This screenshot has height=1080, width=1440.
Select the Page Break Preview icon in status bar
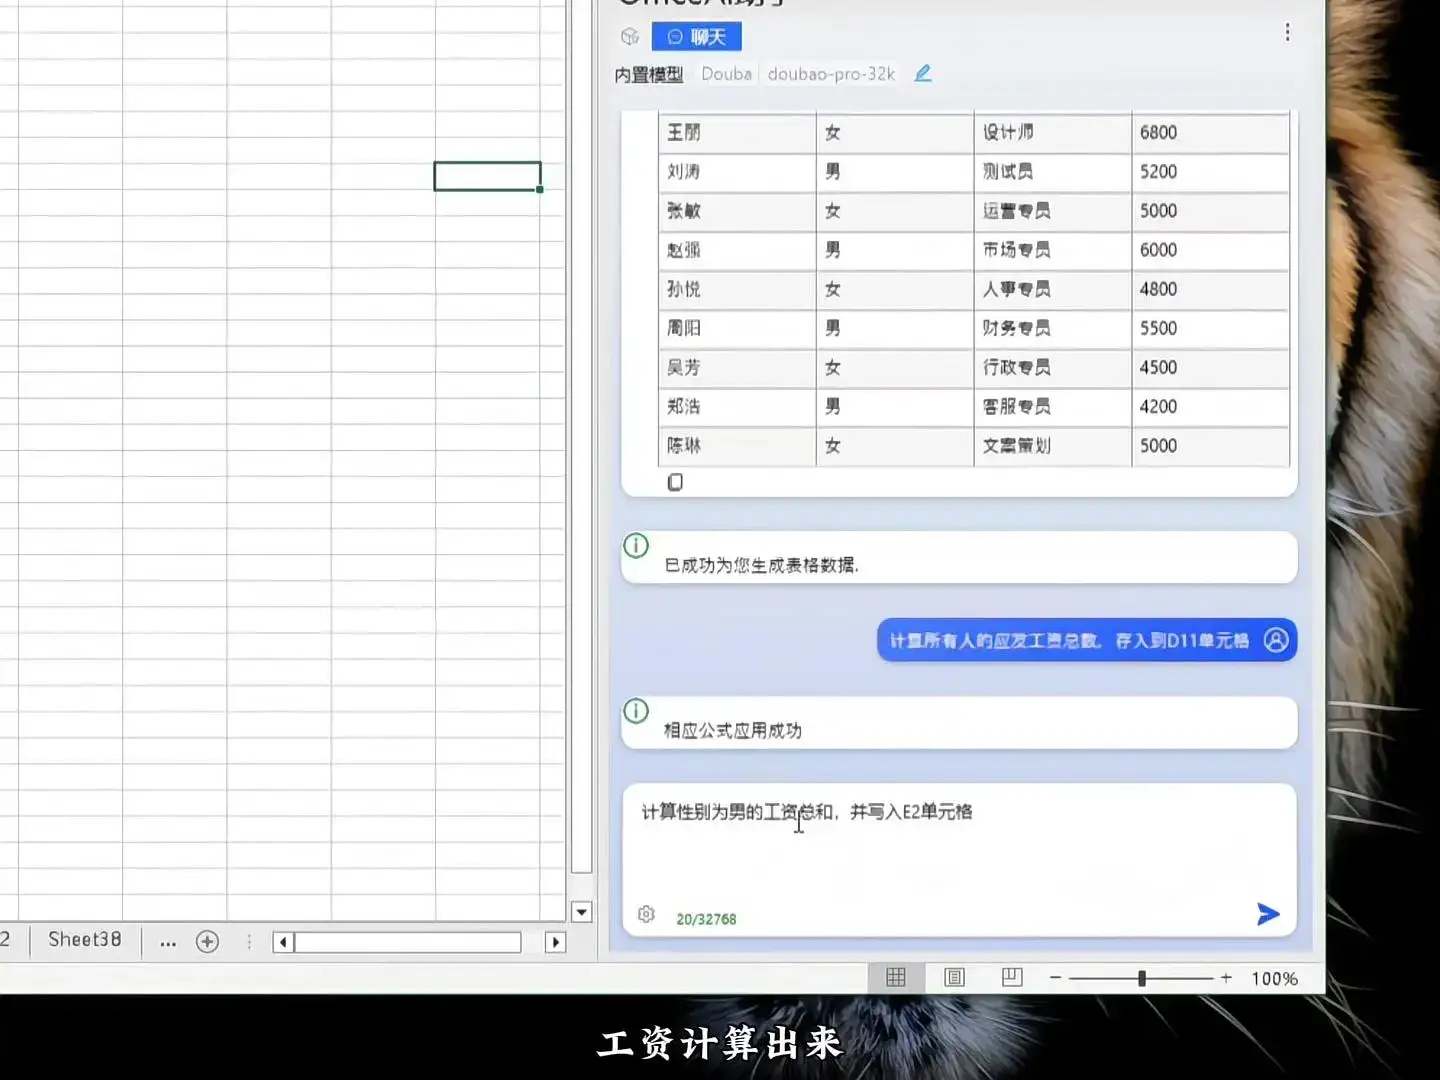click(1011, 978)
